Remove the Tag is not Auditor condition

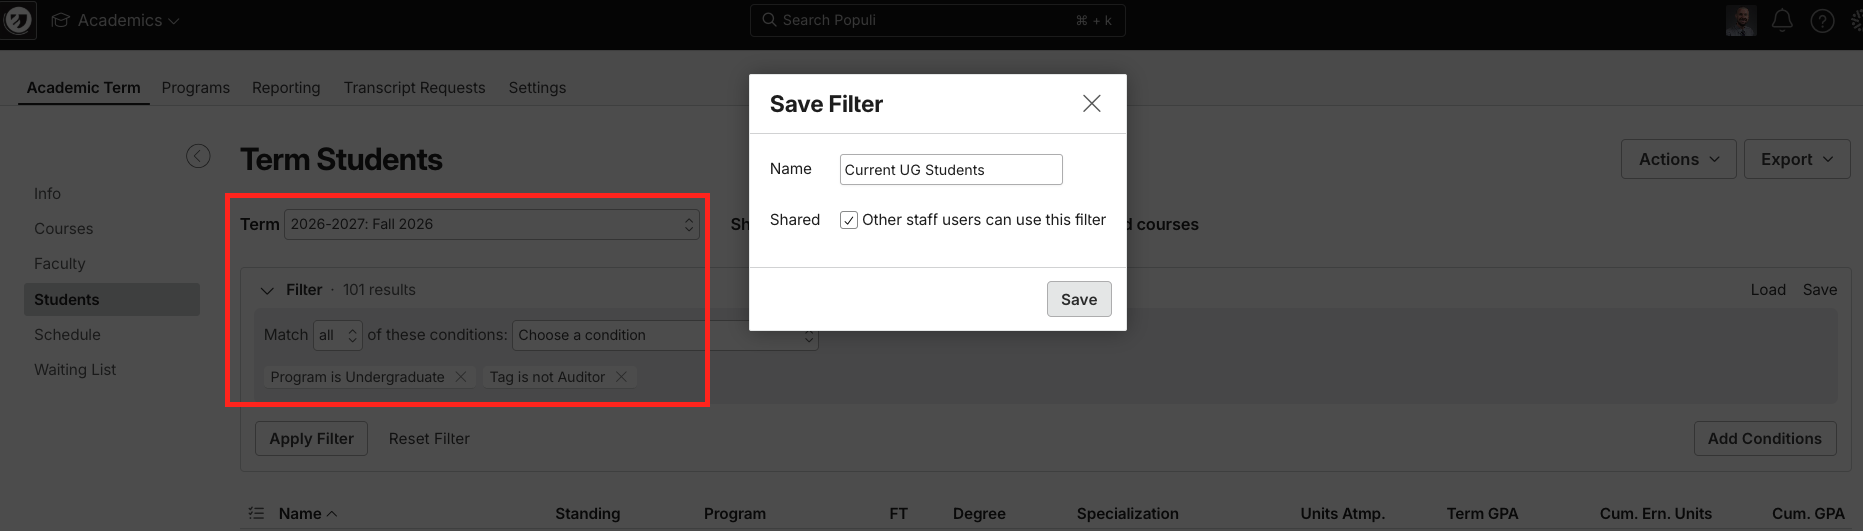621,377
